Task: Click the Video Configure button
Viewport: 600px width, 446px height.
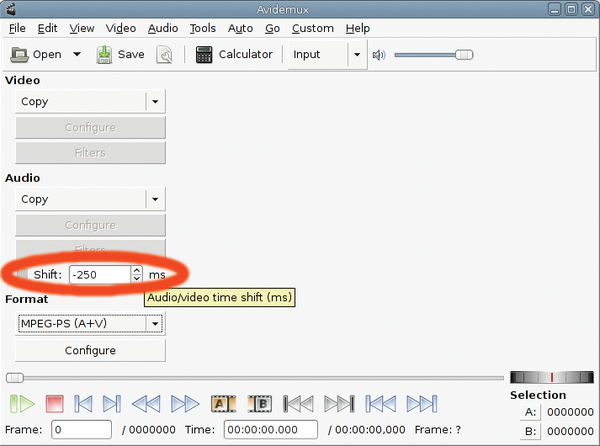Action: click(90, 127)
